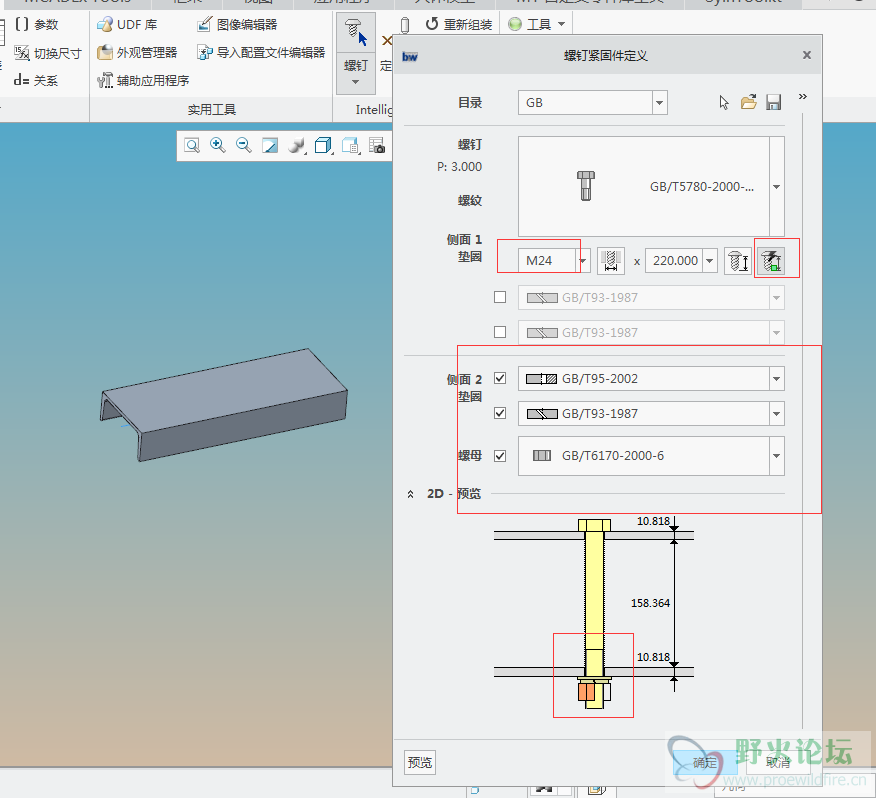
Task: Open the 工具 menu
Action: pos(538,24)
